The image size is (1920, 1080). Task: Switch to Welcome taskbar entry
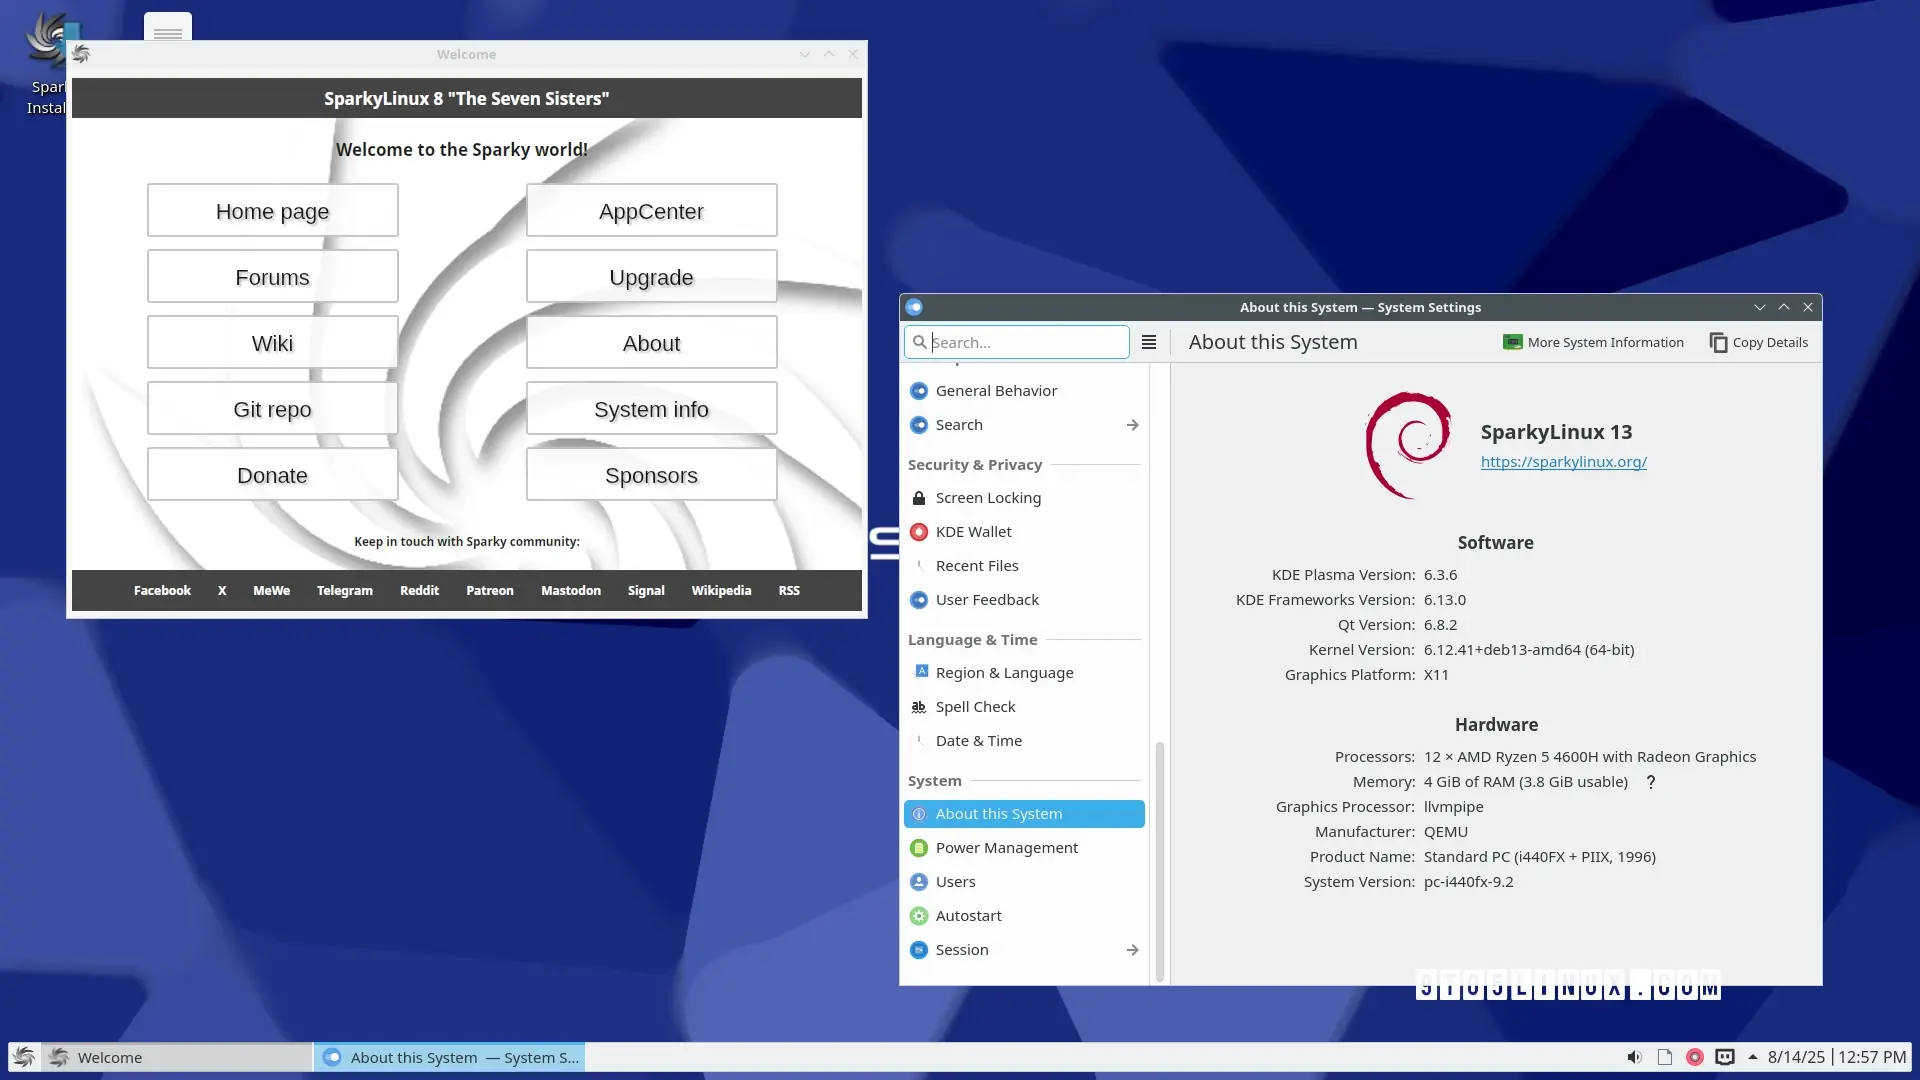(177, 1057)
